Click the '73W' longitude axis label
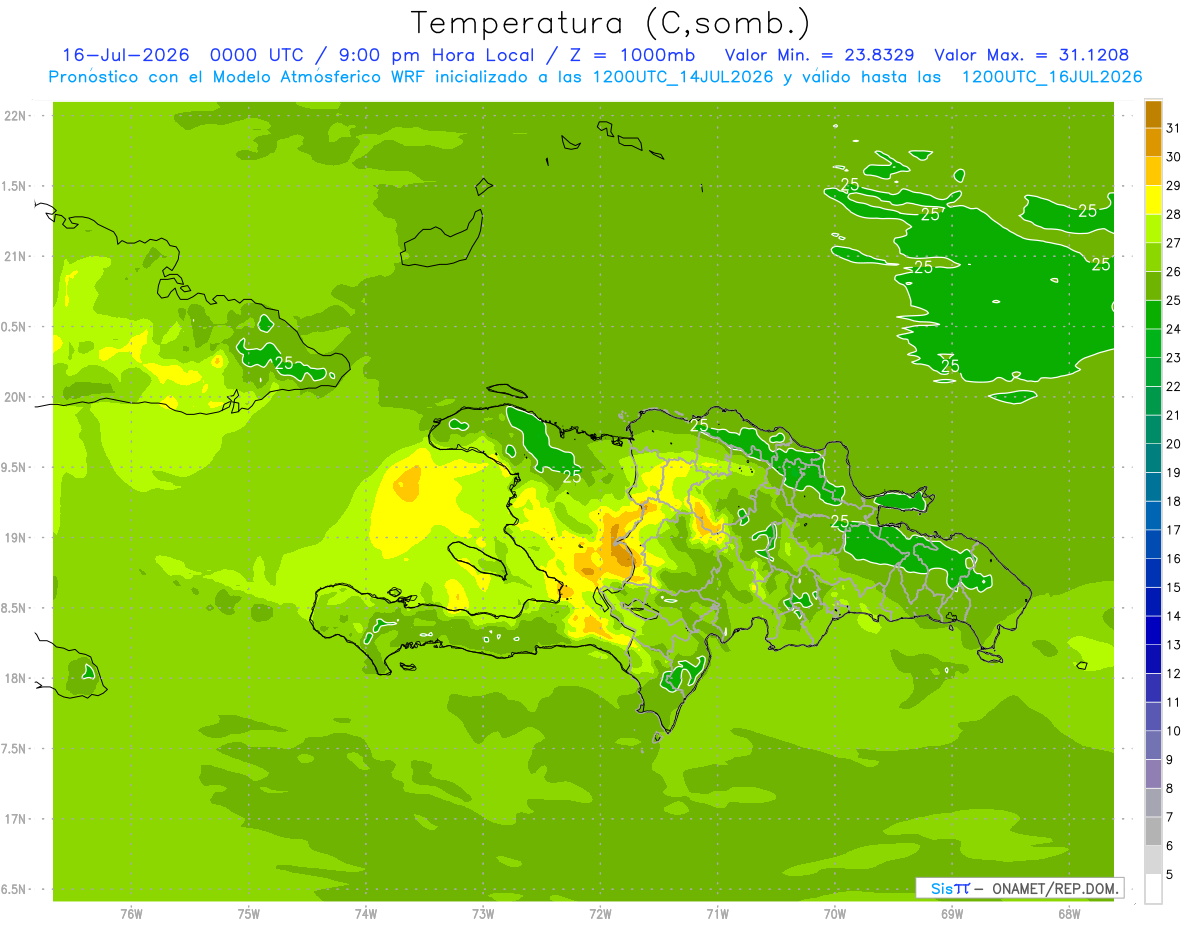 [x=483, y=913]
